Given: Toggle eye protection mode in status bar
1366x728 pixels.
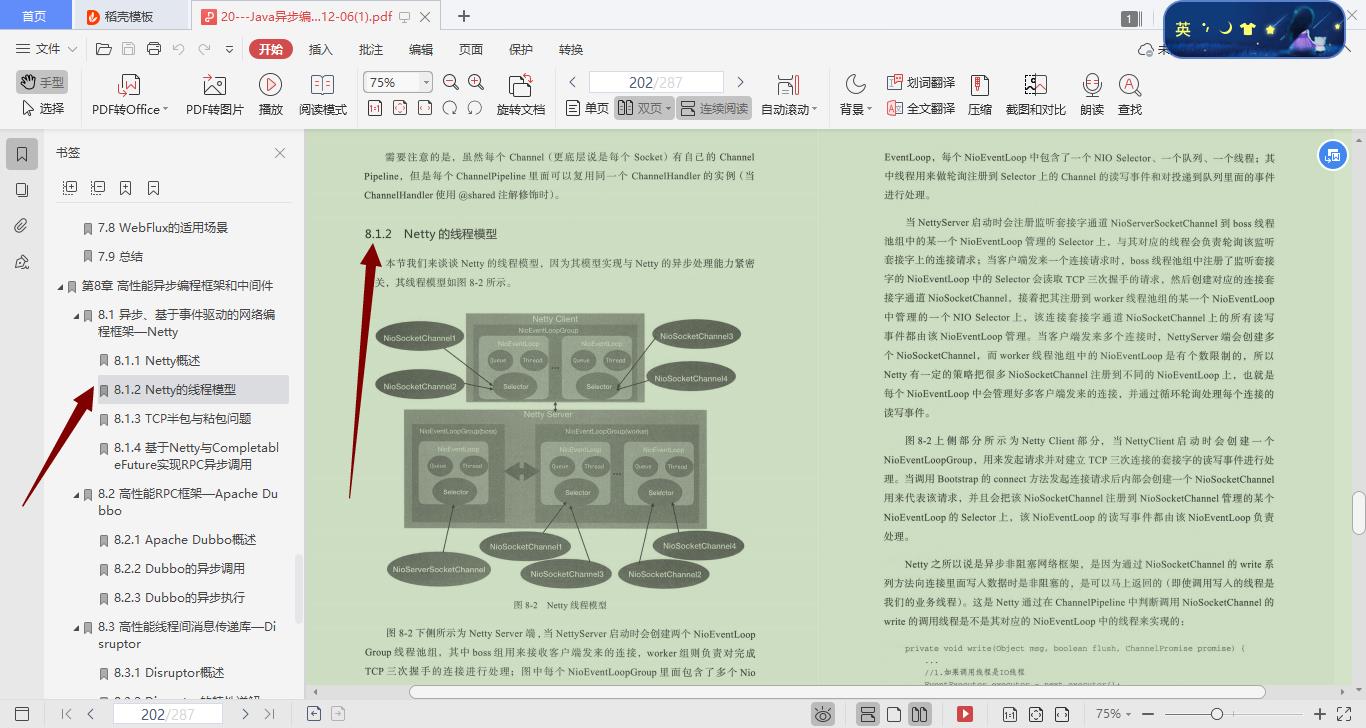Looking at the screenshot, I should pos(823,714).
